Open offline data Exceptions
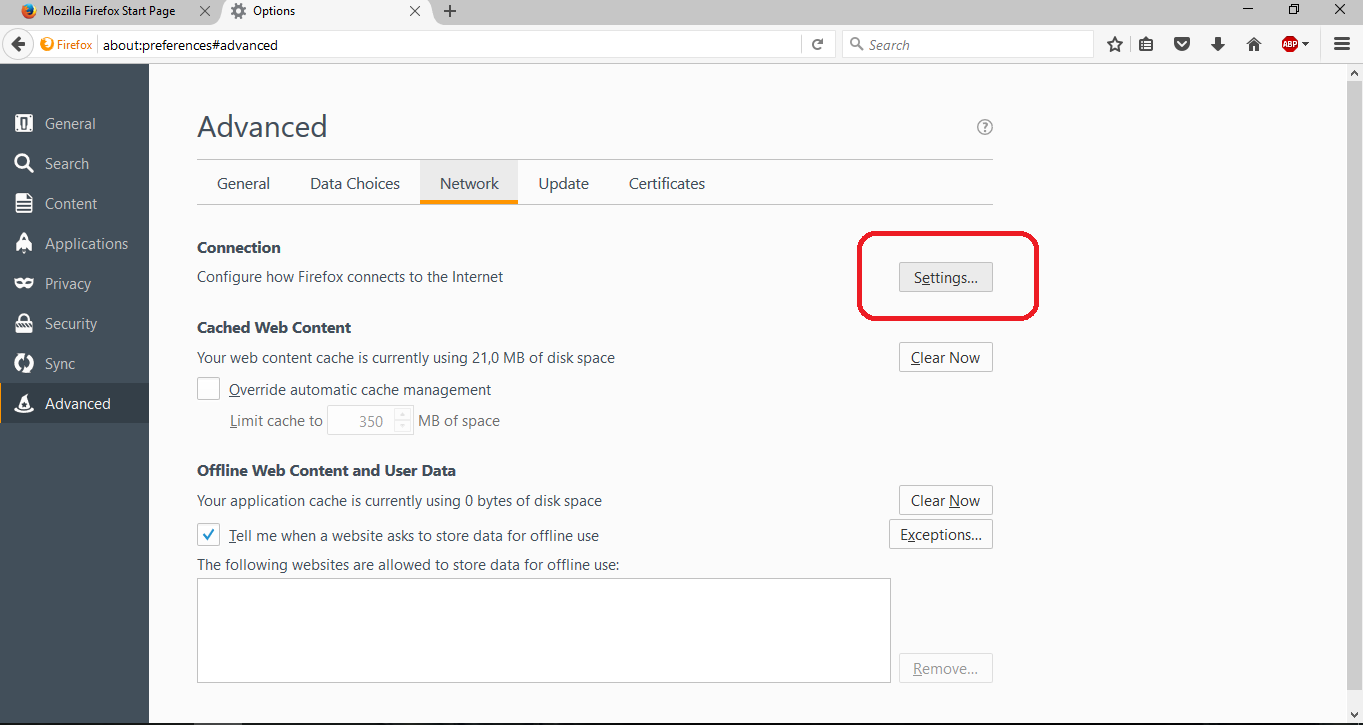The height and width of the screenshot is (725, 1363). coord(941,534)
